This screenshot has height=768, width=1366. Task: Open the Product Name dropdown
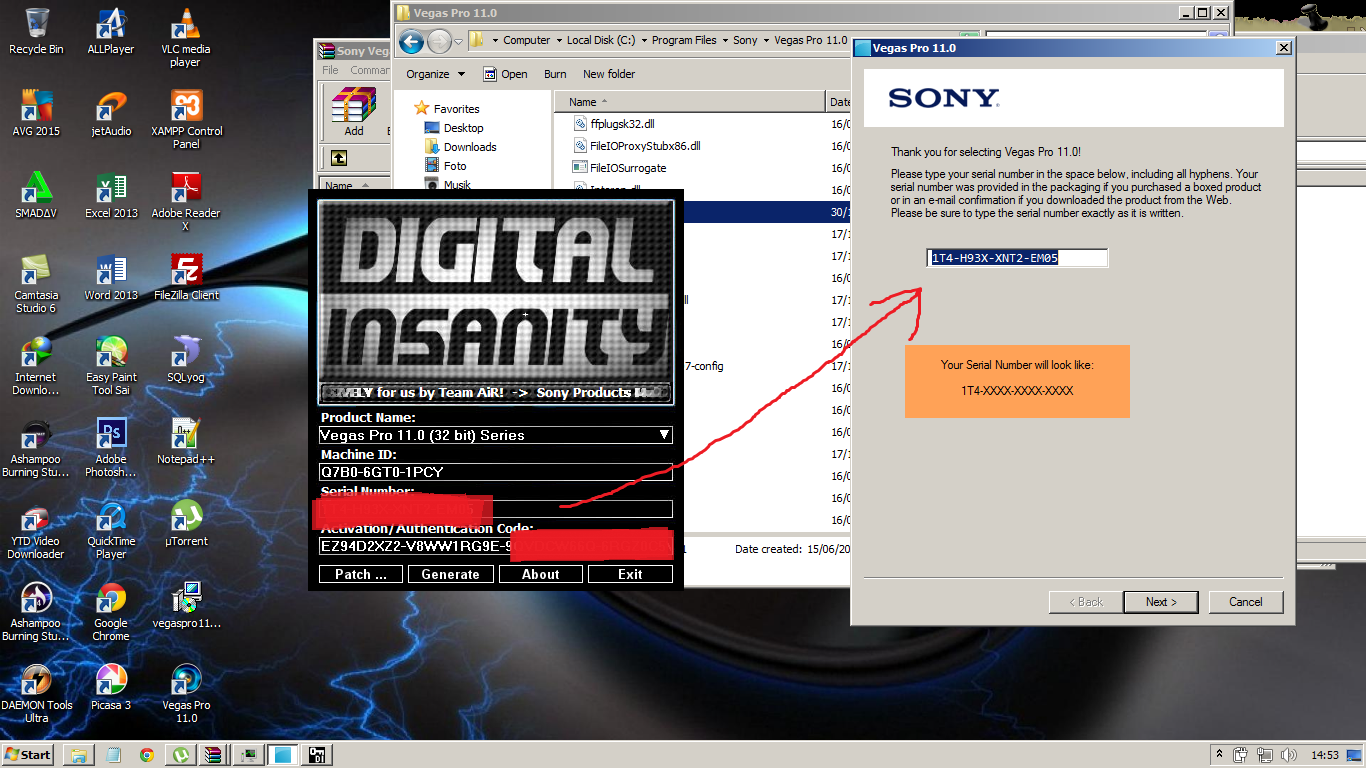664,435
